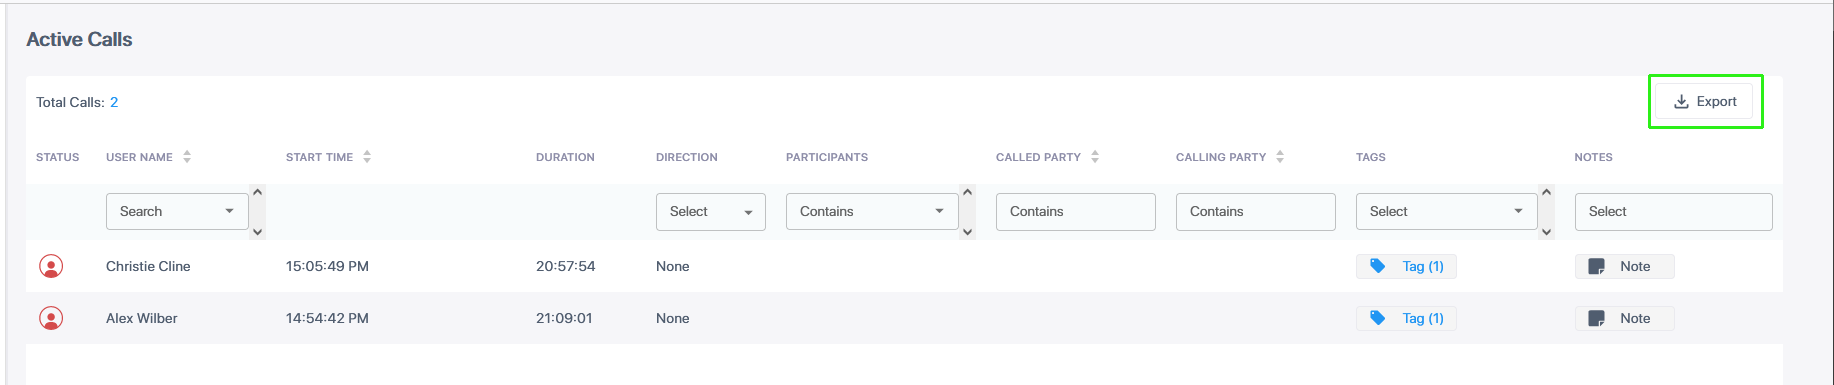Screen dimensions: 1834x385
Task: Sort by Calling Party column arrows
Action: click(1280, 157)
